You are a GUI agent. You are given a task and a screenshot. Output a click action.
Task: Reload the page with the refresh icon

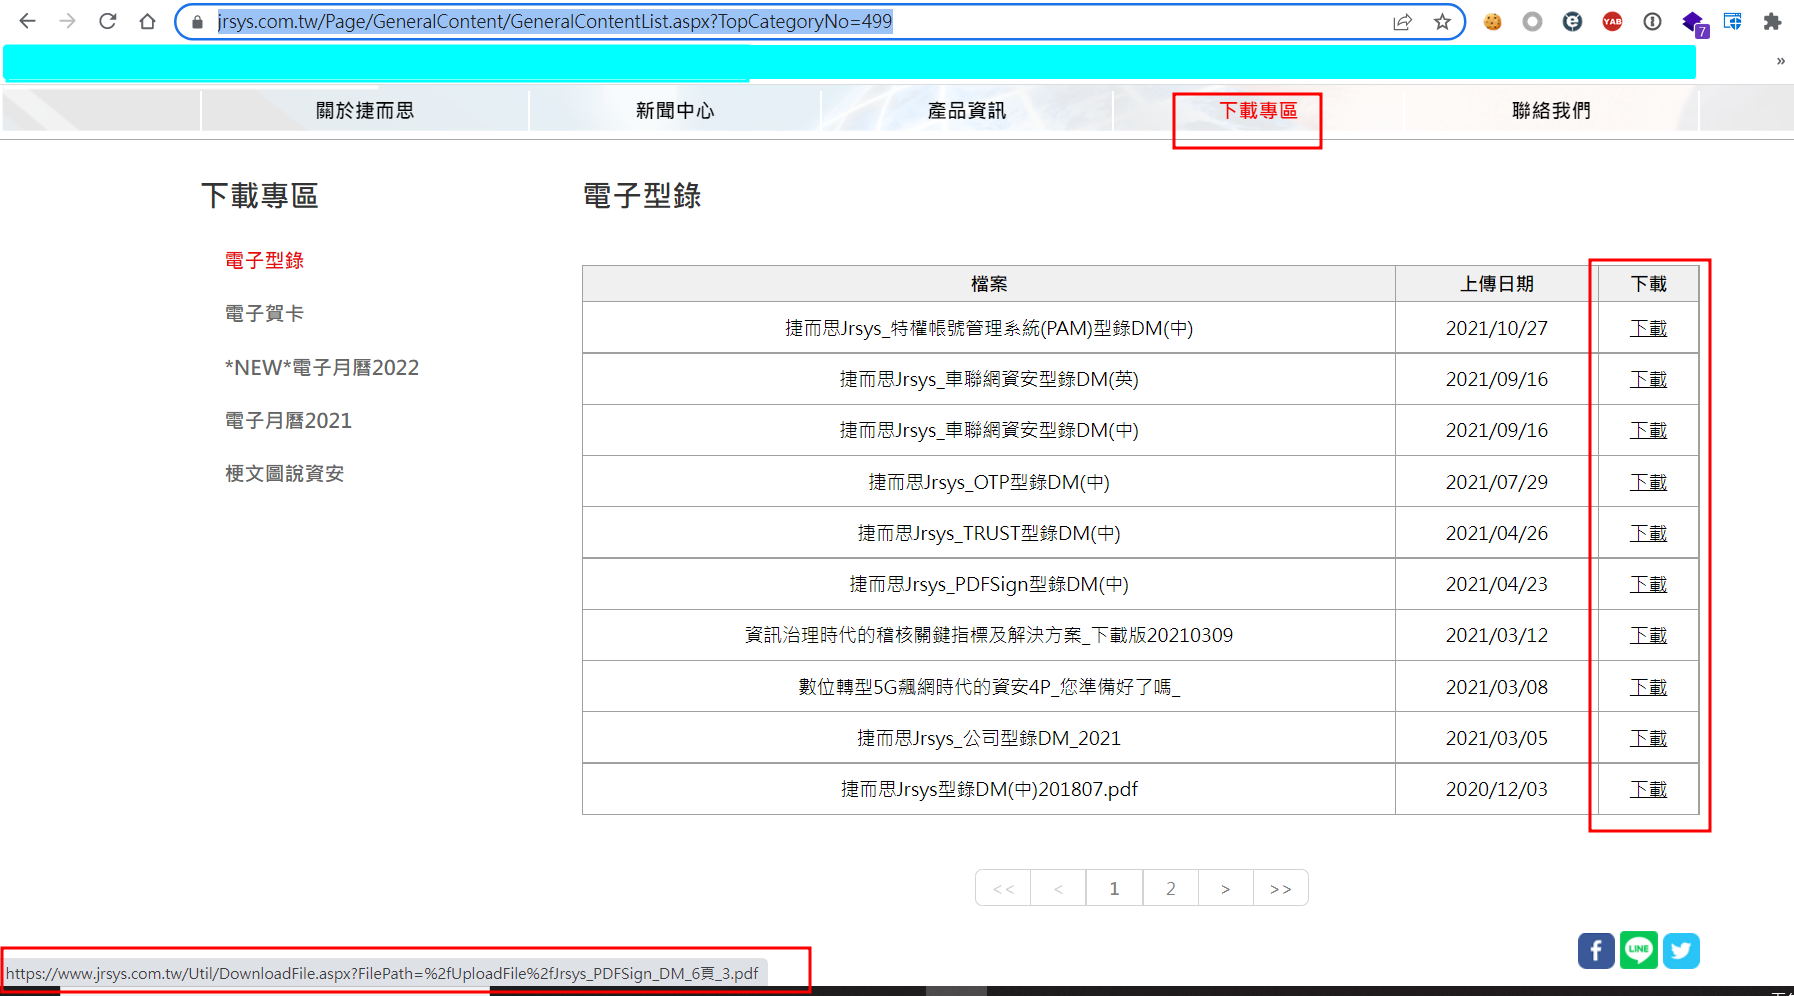point(107,21)
